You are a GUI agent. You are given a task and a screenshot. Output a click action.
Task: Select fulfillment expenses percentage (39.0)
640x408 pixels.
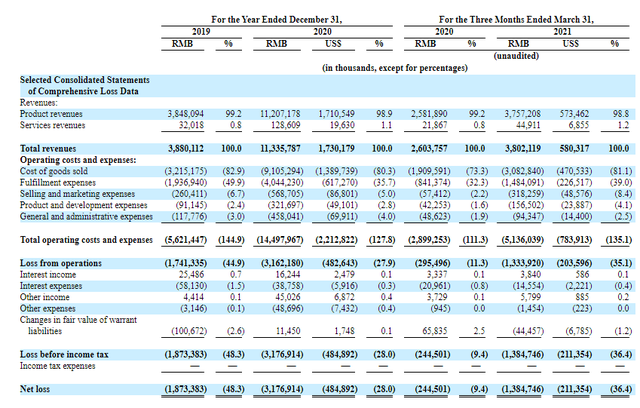click(x=621, y=182)
